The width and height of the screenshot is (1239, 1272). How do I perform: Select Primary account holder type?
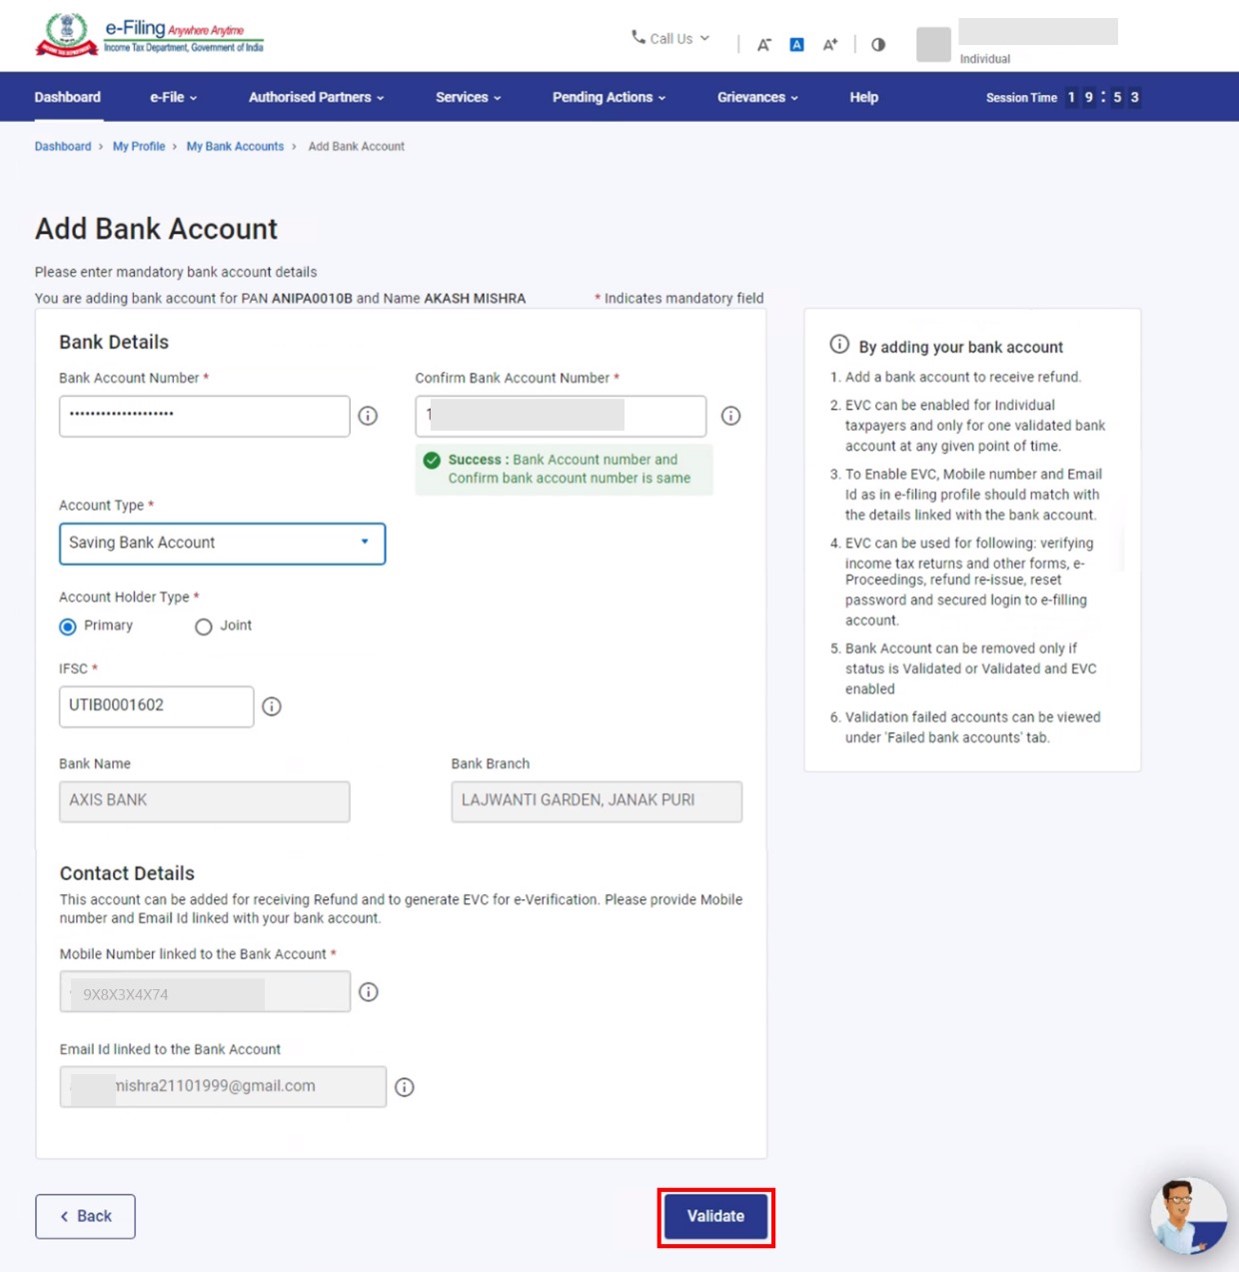68,627
